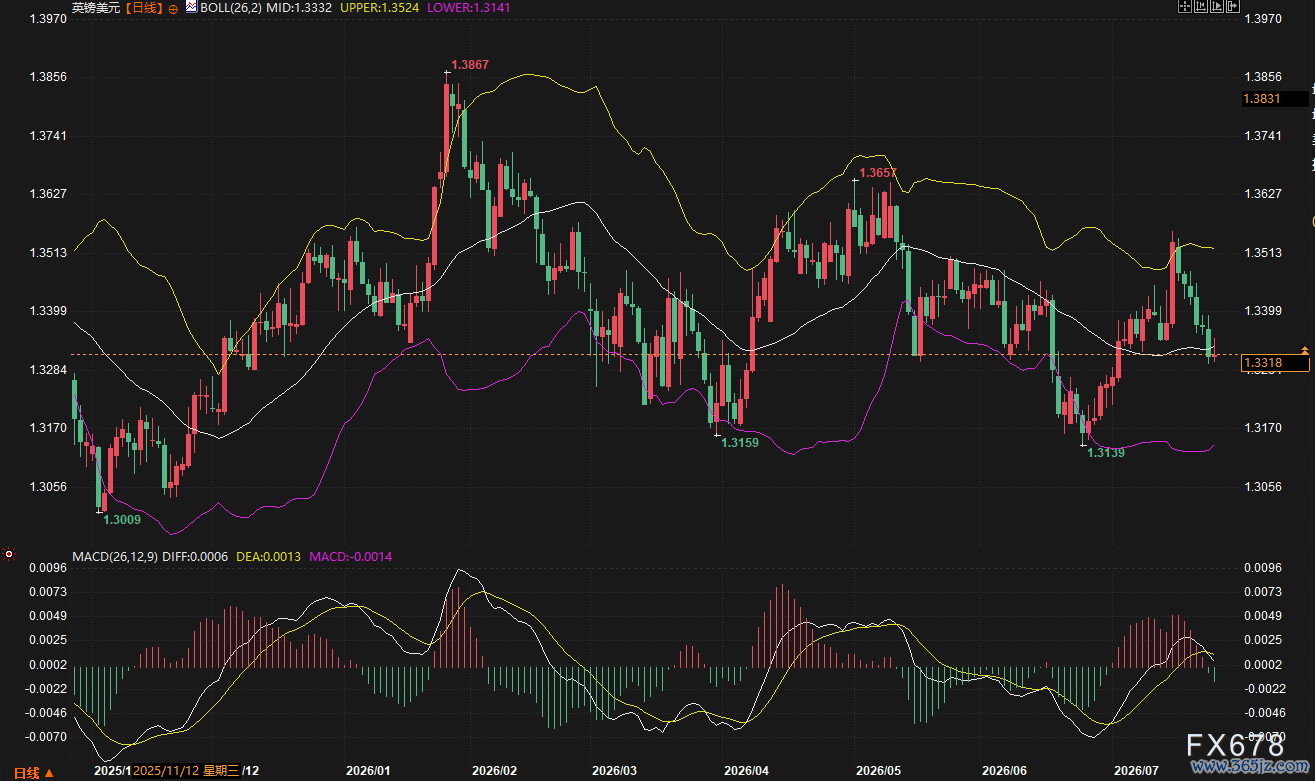The image size is (1315, 781).
Task: Click the 1.3159 low price label
Action: (740, 442)
